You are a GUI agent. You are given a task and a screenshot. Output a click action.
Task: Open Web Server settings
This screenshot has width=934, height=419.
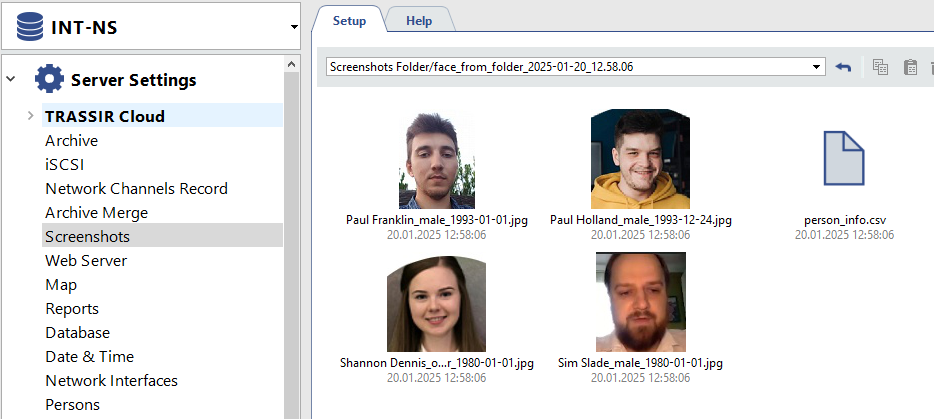coord(86,260)
